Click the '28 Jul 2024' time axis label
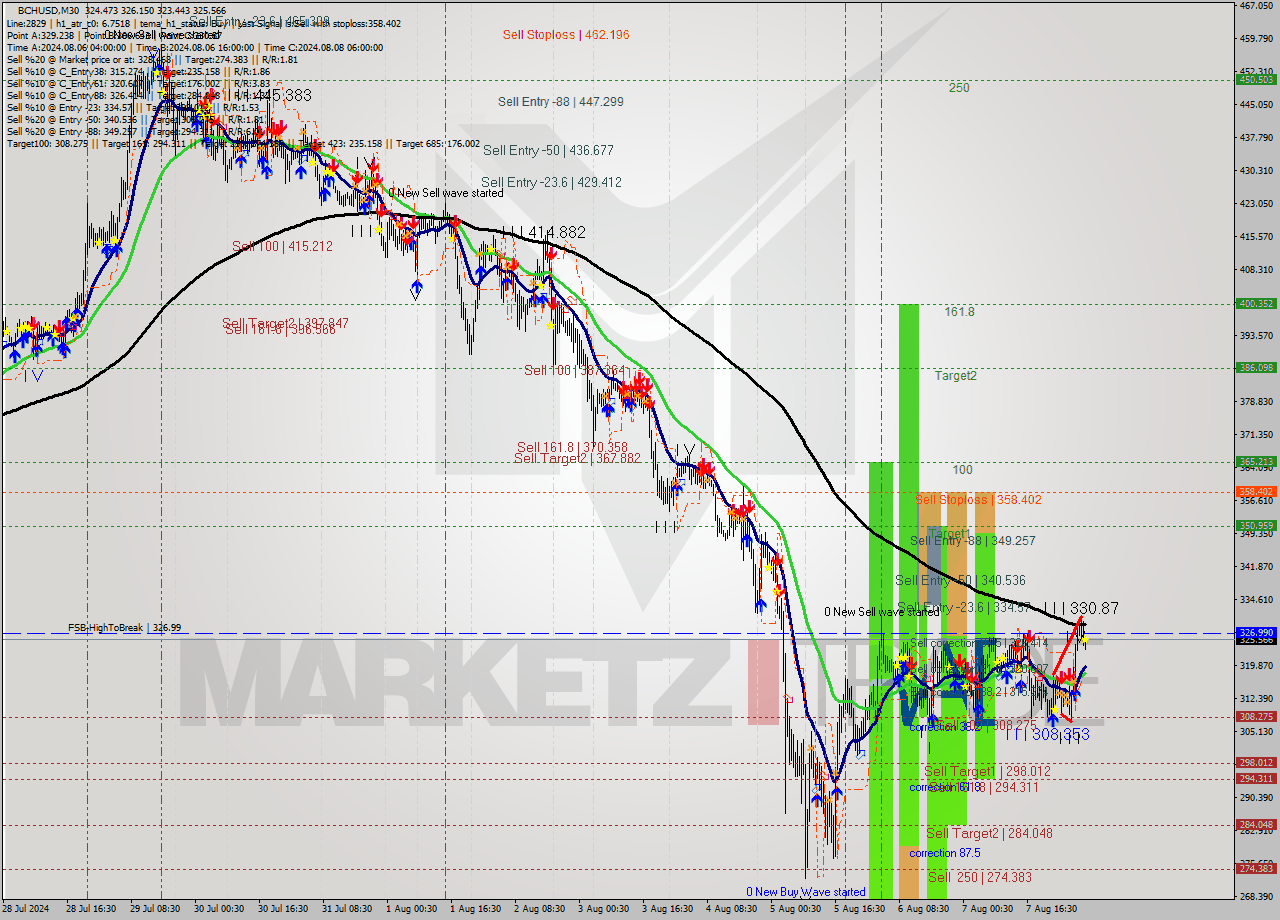The width and height of the screenshot is (1280, 920). [x=27, y=909]
